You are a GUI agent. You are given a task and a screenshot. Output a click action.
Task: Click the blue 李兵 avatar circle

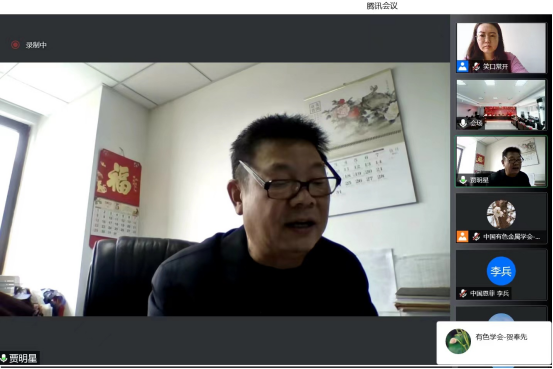click(x=501, y=271)
